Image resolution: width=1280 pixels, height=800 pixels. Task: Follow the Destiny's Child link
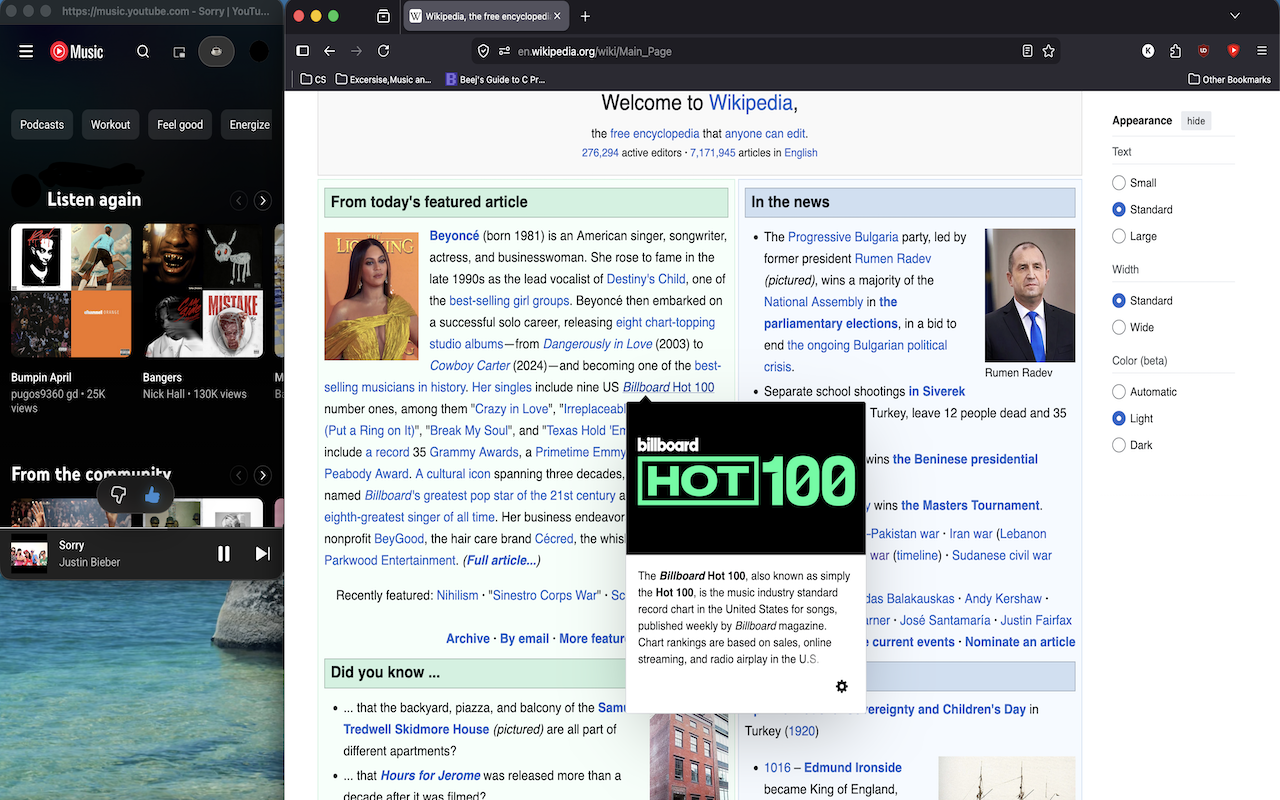[x=646, y=279]
